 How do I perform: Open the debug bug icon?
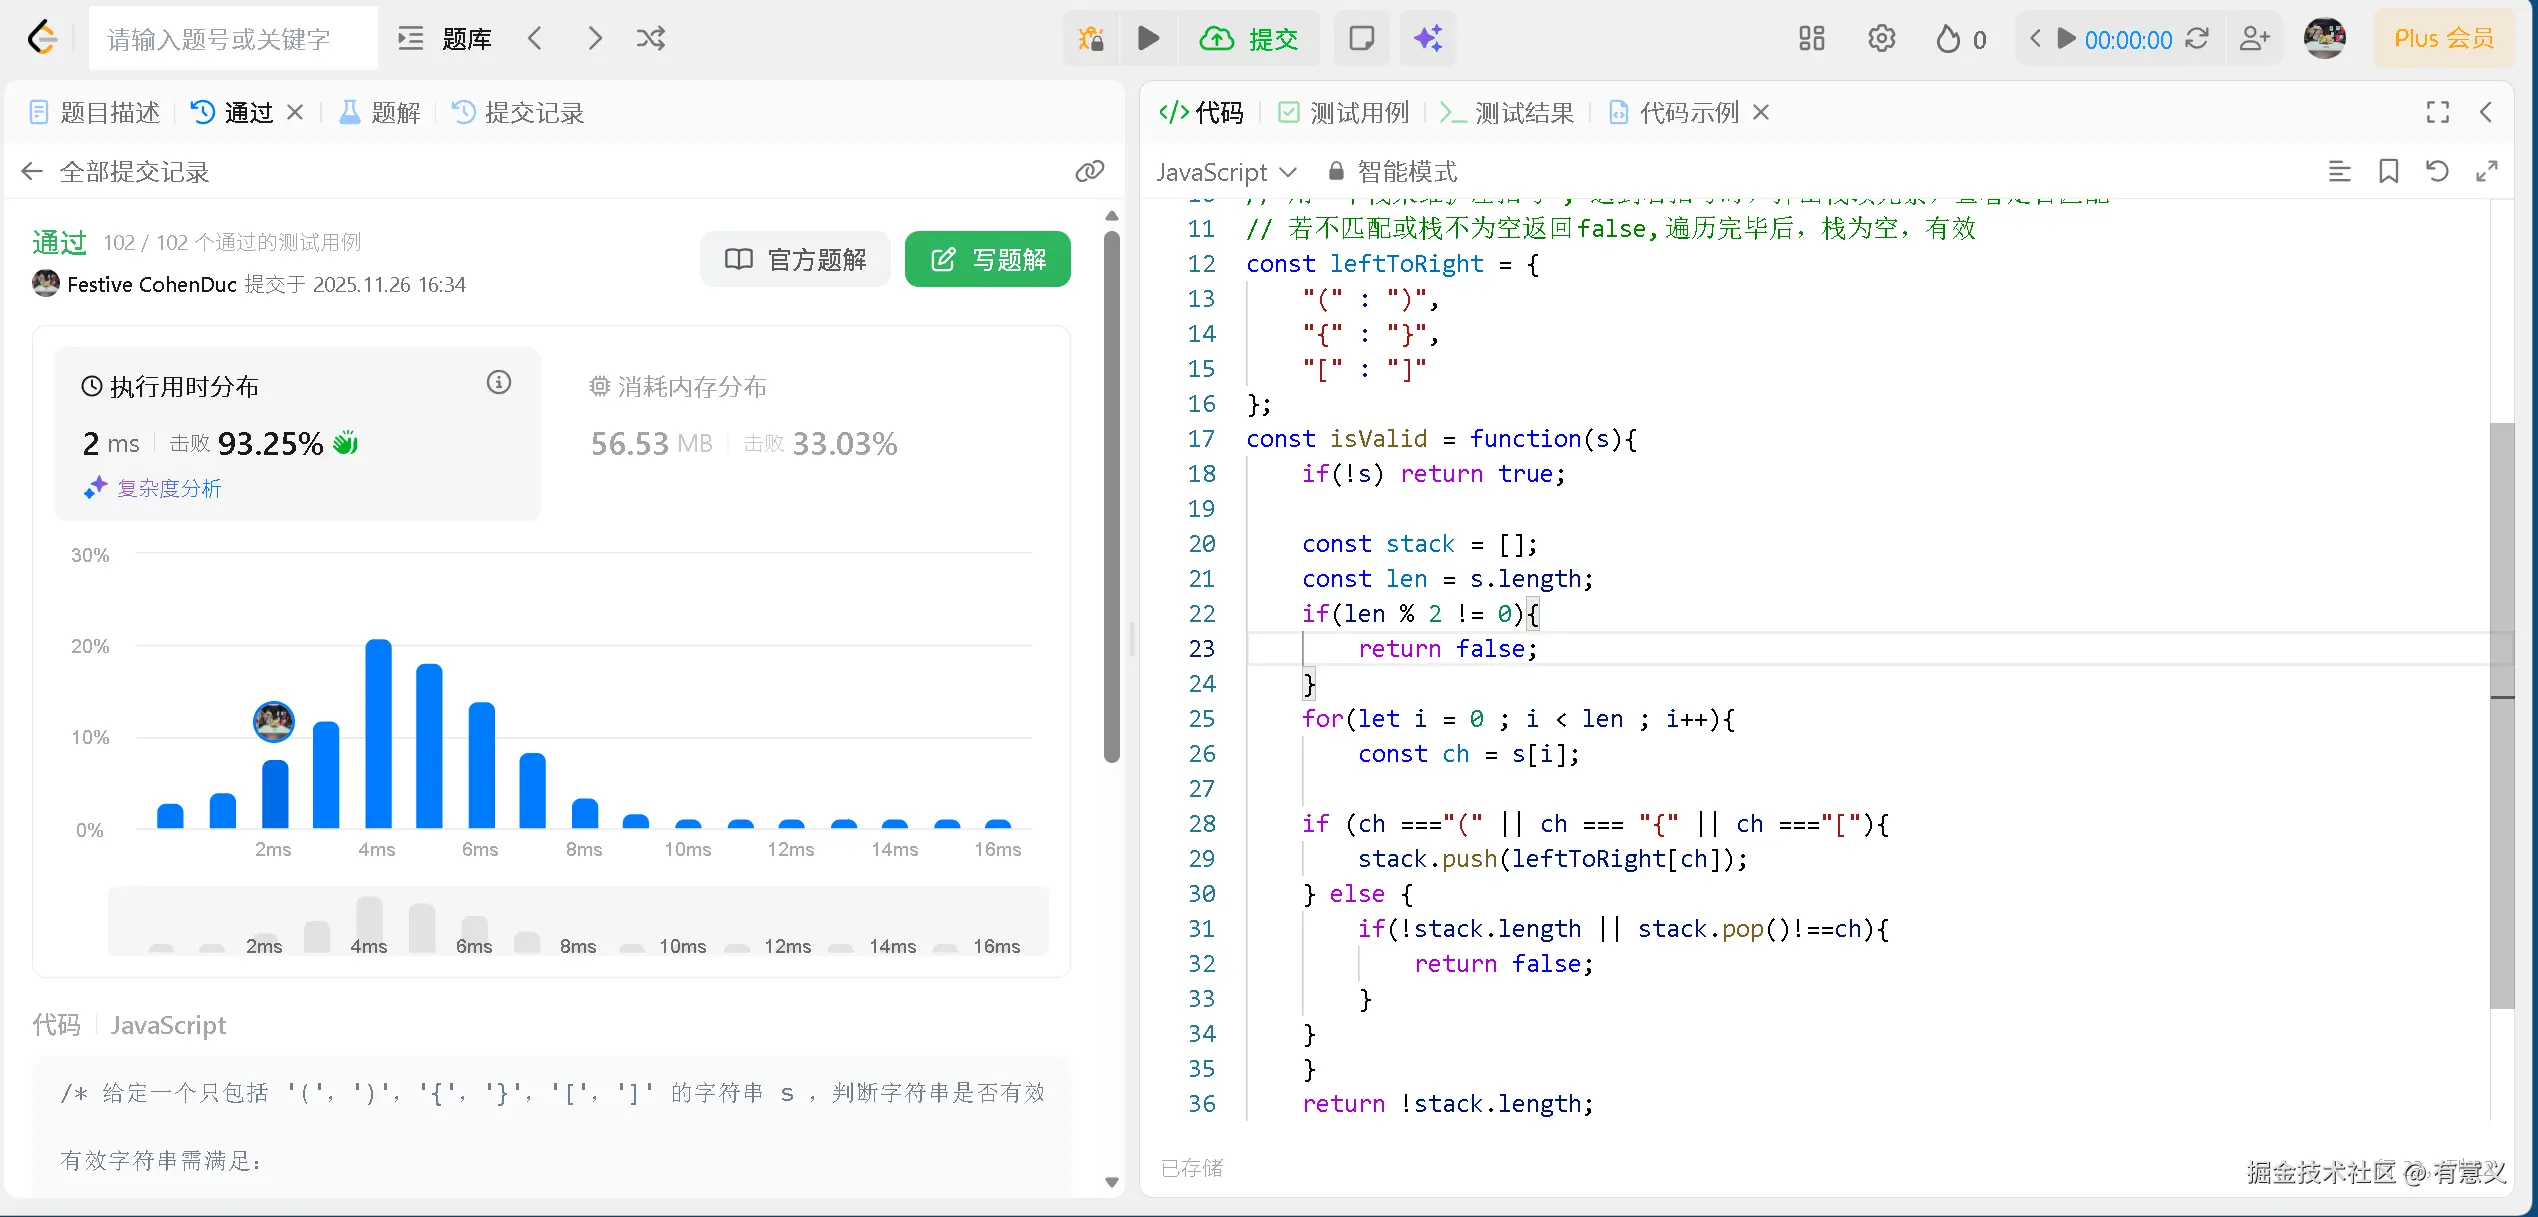(1091, 39)
